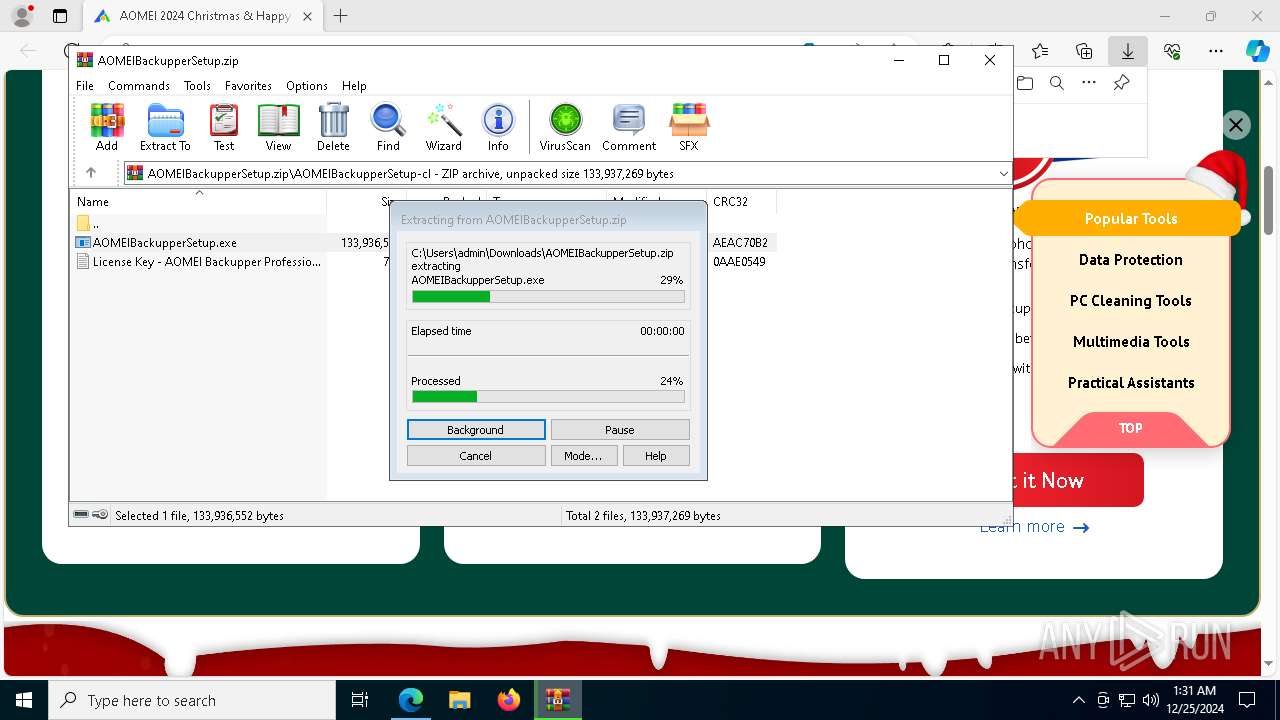Image resolution: width=1280 pixels, height=720 pixels.
Task: Cancel the extraction
Action: [x=476, y=456]
